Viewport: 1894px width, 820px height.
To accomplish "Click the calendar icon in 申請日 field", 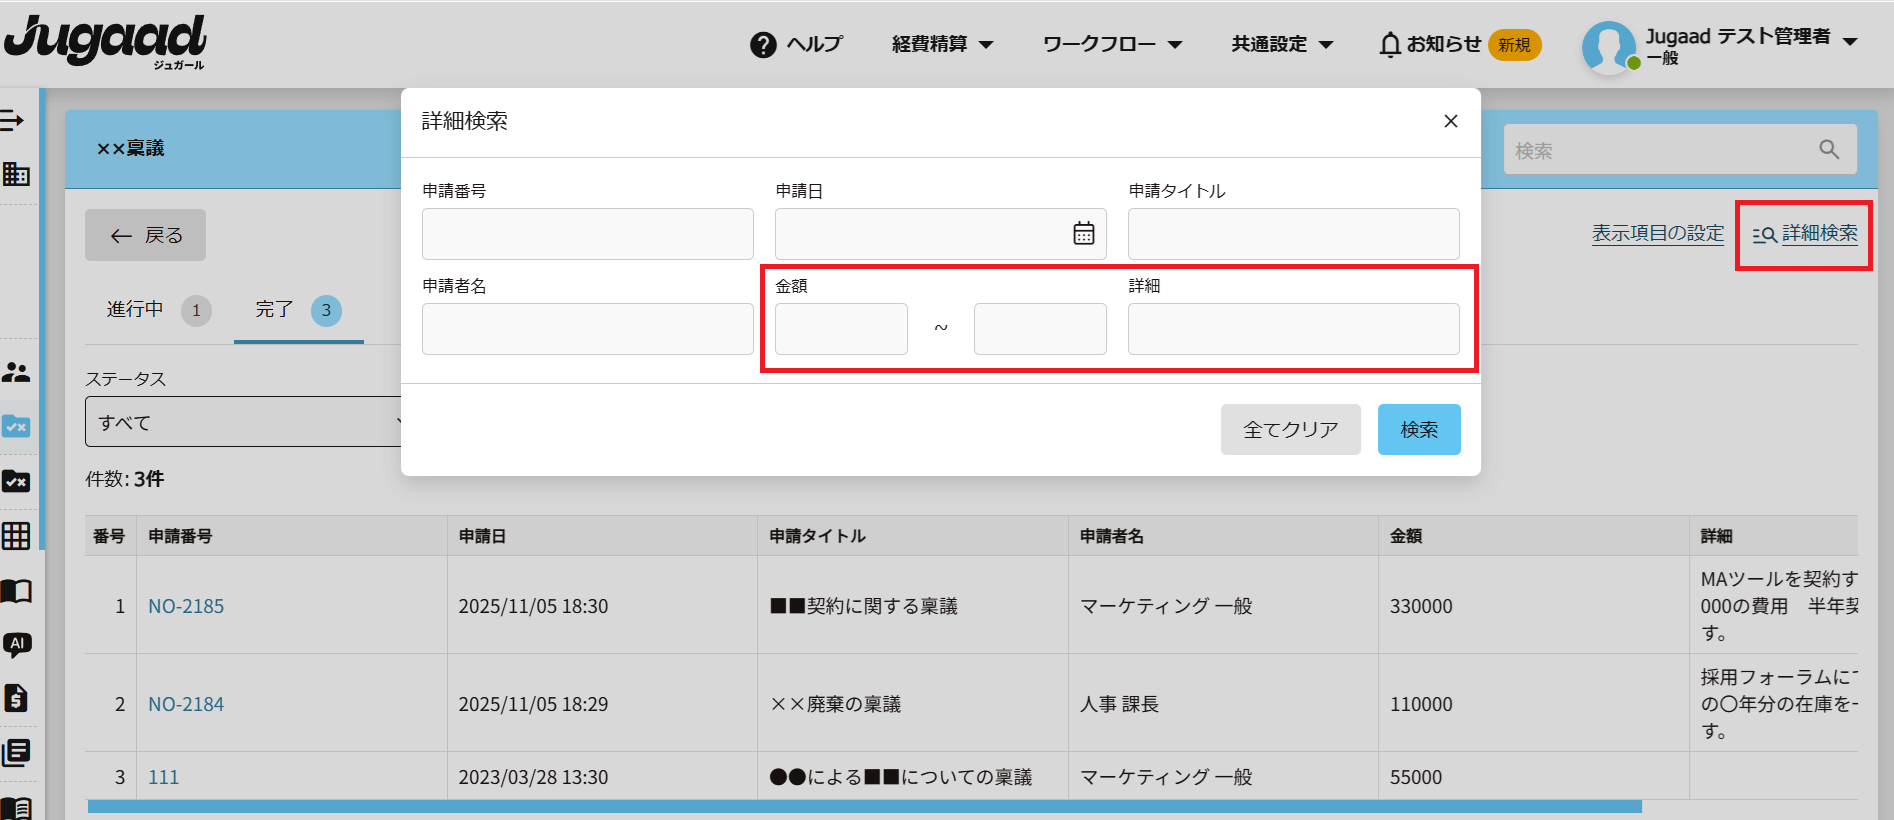I will click(x=1083, y=234).
